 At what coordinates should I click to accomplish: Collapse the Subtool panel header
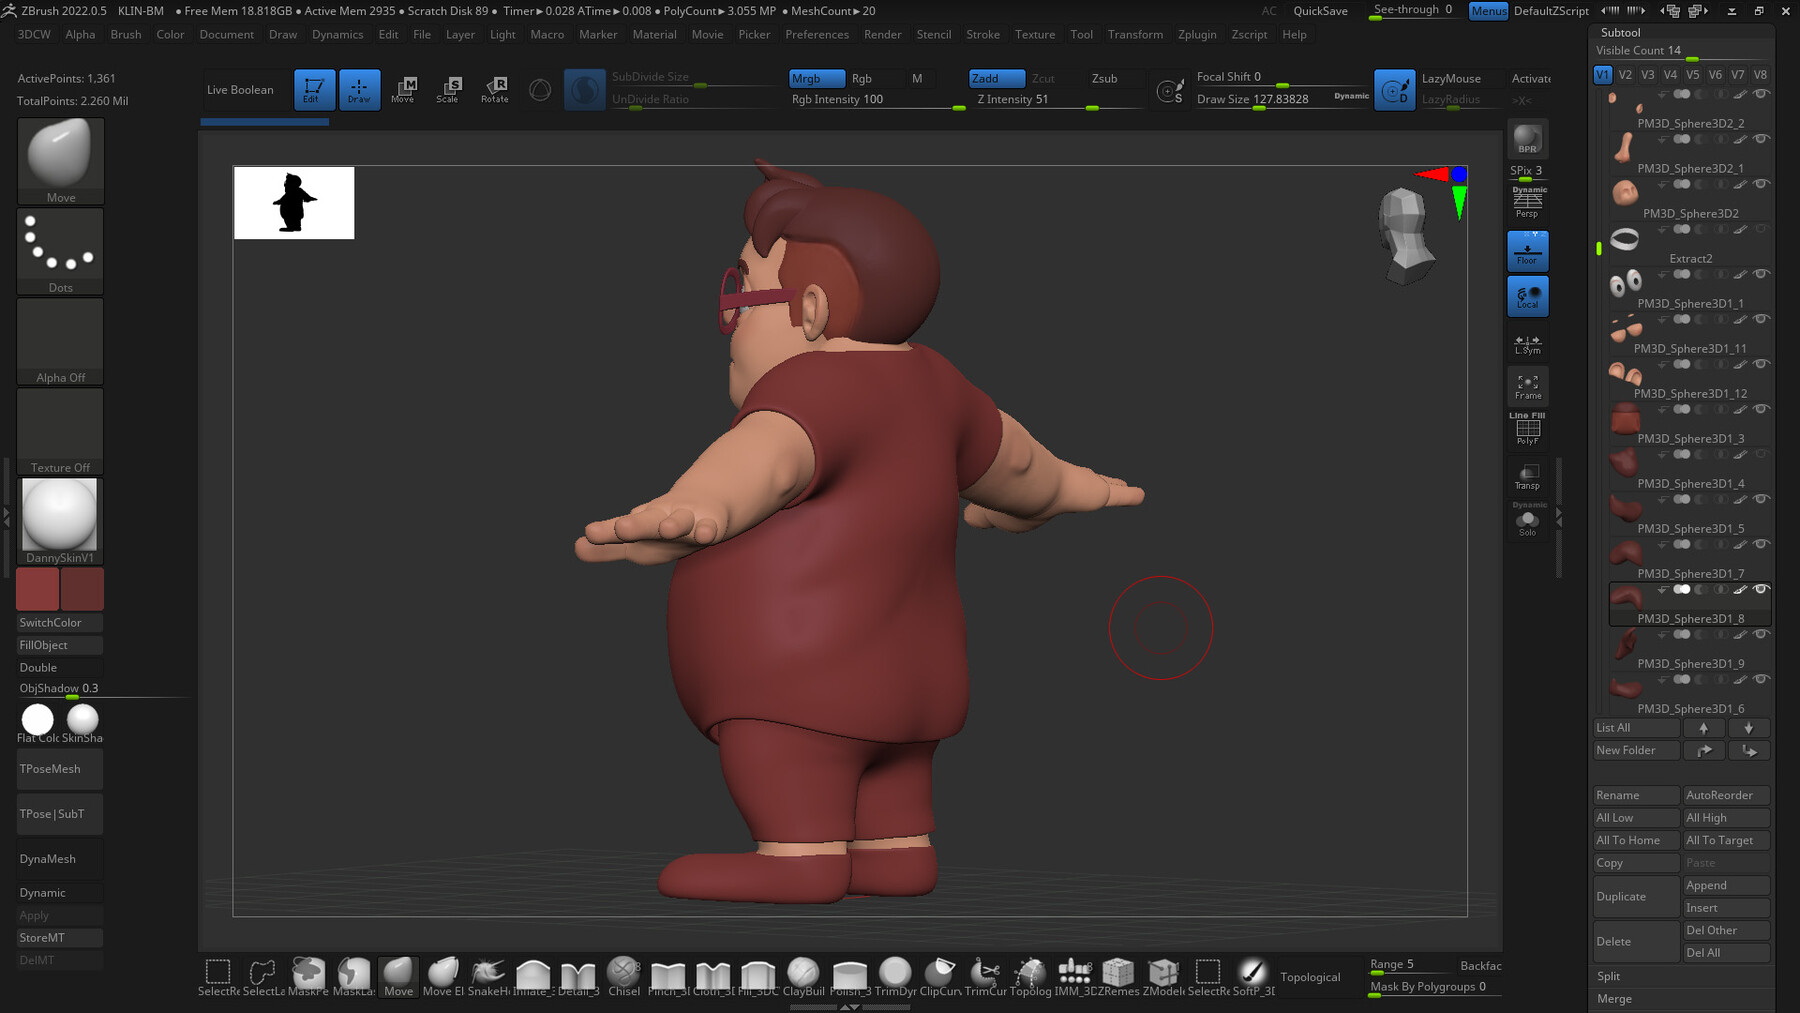click(1620, 32)
